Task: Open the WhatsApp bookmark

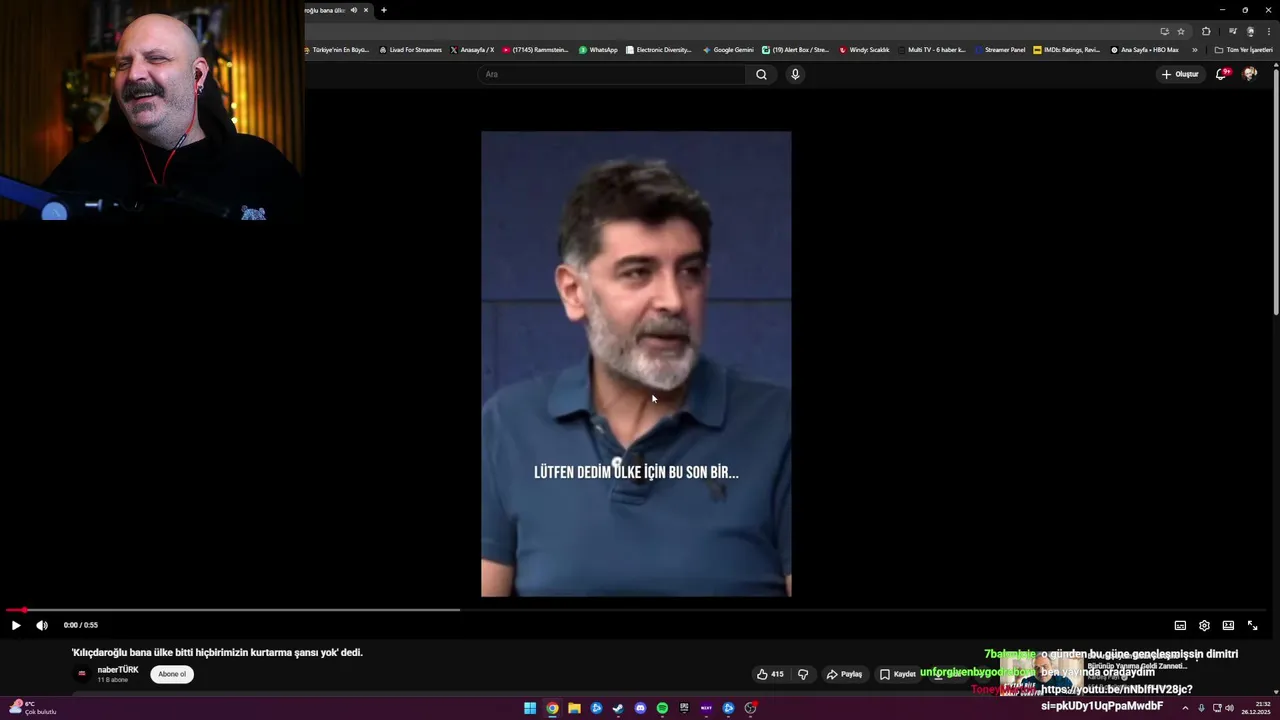Action: [598, 50]
